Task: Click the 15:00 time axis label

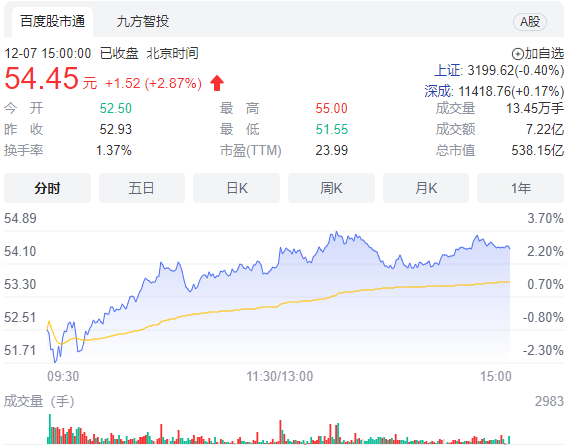Action: (496, 376)
